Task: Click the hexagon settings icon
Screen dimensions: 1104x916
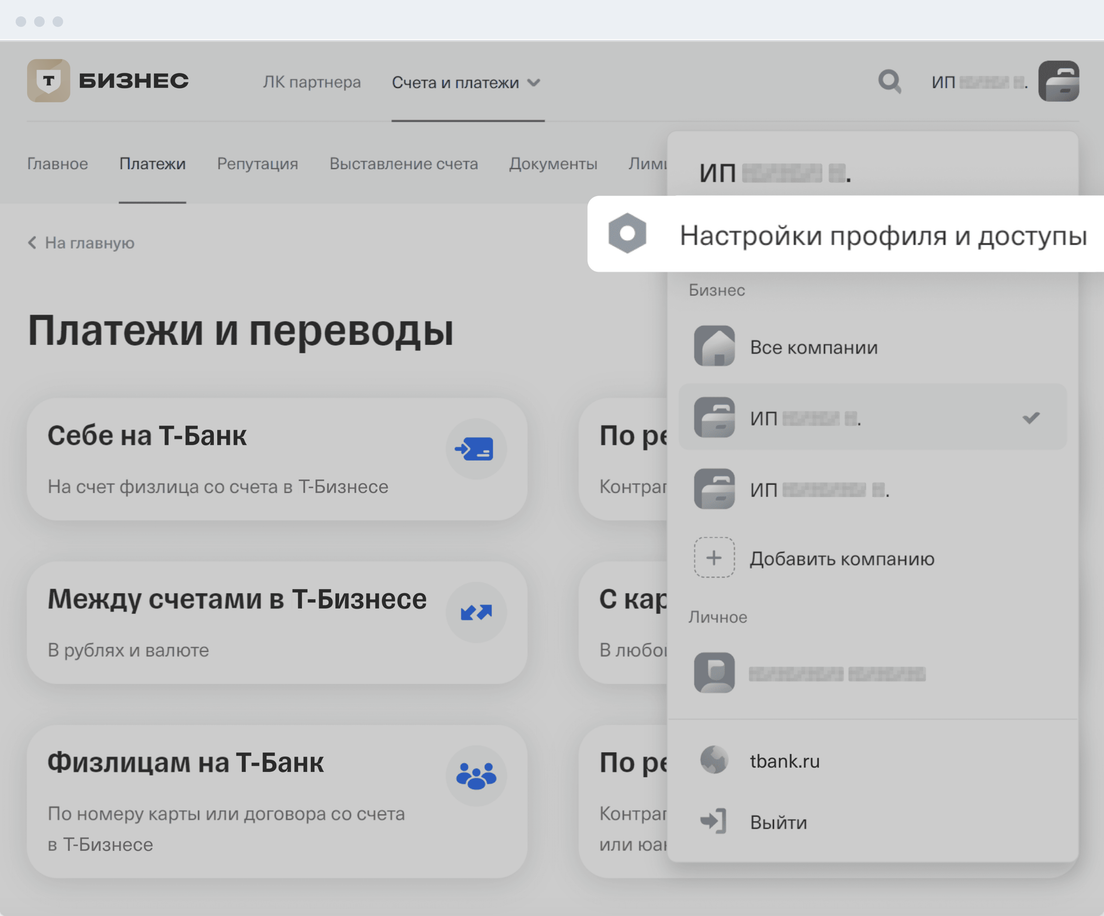Action: 627,233
